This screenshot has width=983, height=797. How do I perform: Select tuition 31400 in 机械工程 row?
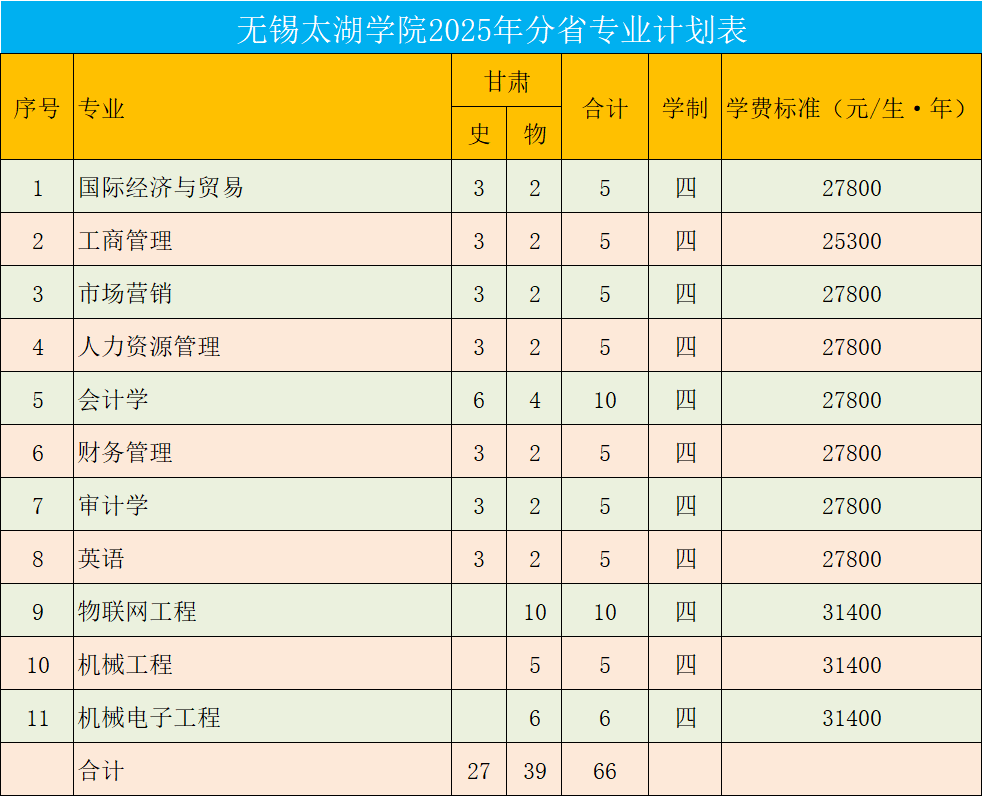851,665
